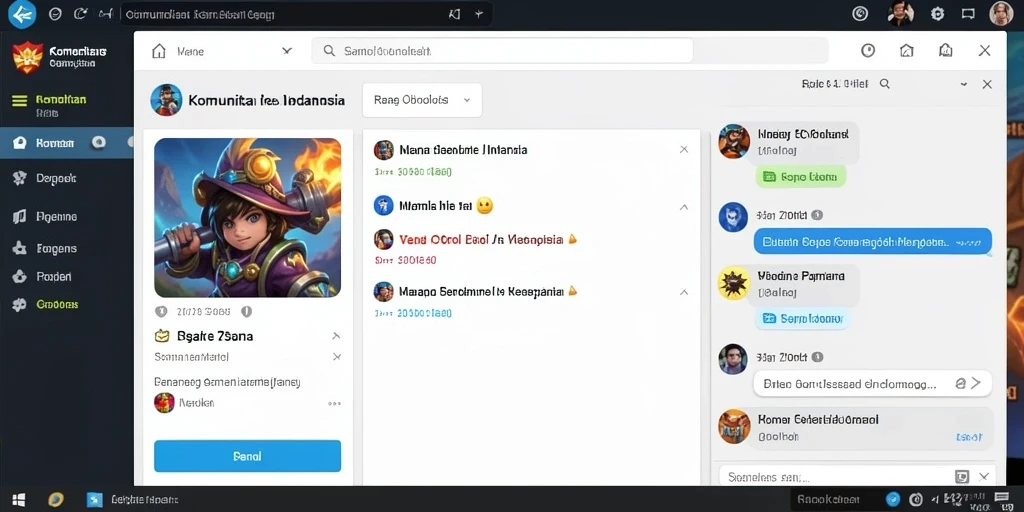This screenshot has width=1024, height=512.
Task: Click the clock icon in main header
Action: point(868,50)
